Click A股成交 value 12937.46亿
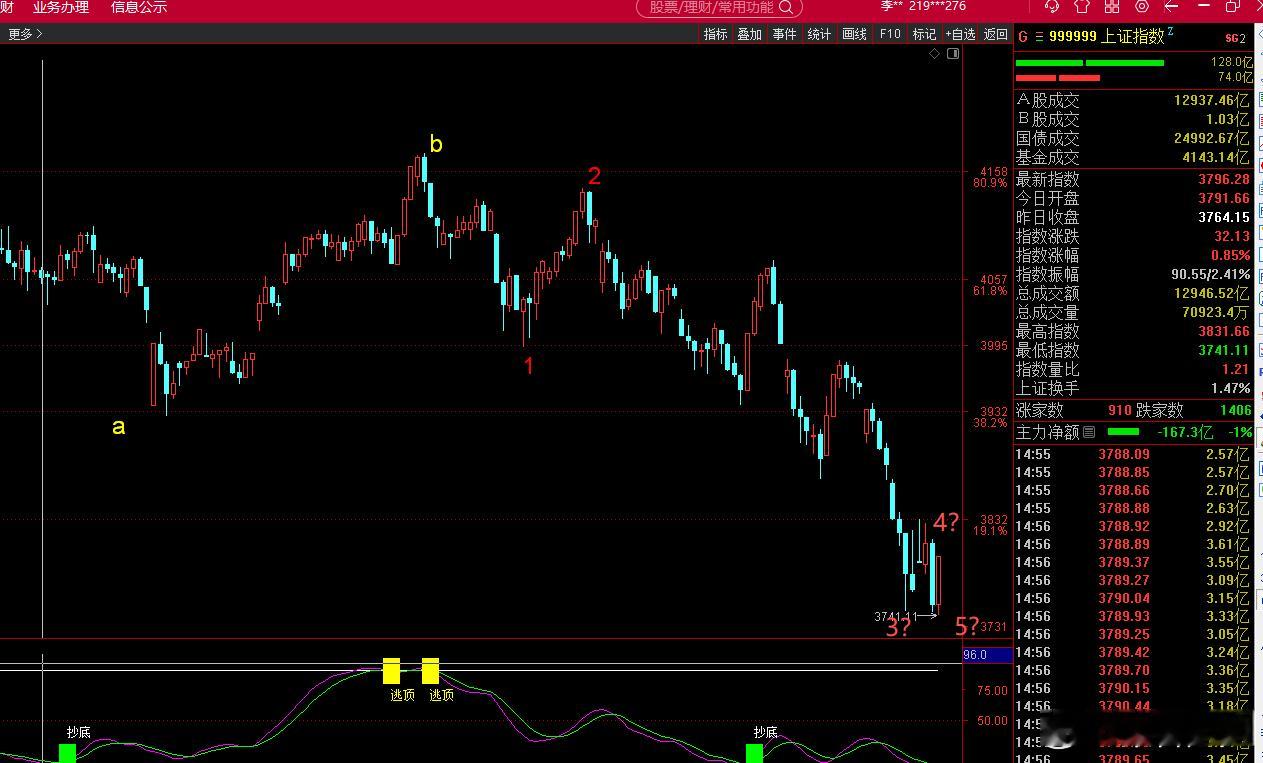1263x763 pixels. (x=1212, y=100)
